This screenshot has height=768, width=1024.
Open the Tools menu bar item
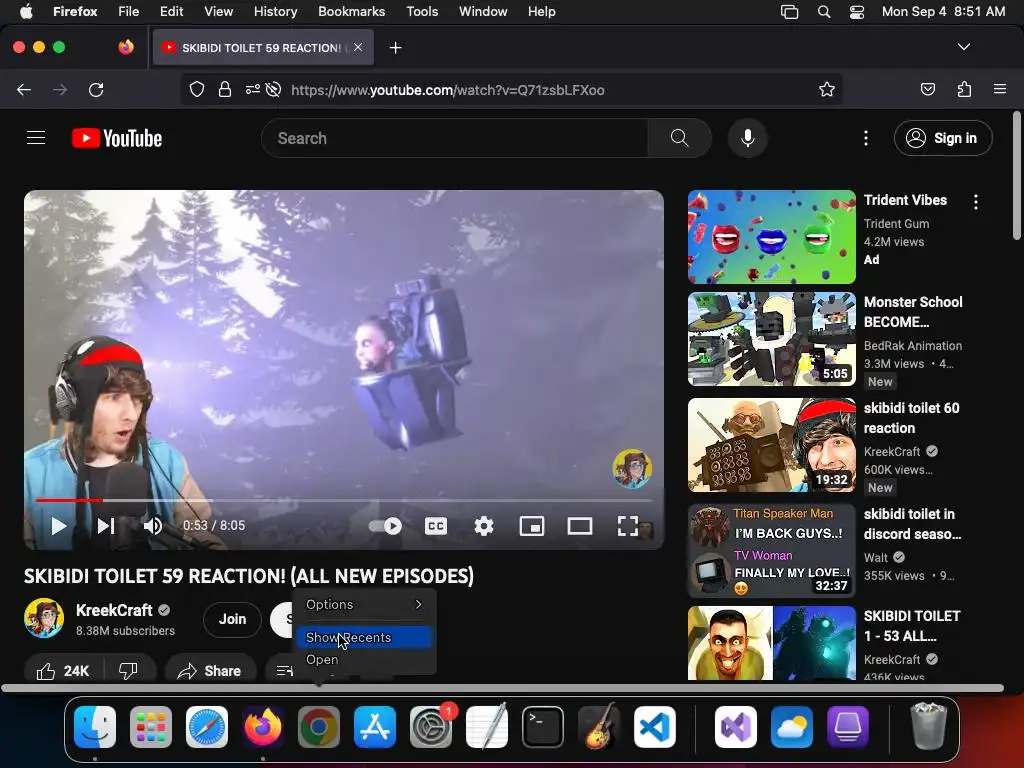click(422, 12)
